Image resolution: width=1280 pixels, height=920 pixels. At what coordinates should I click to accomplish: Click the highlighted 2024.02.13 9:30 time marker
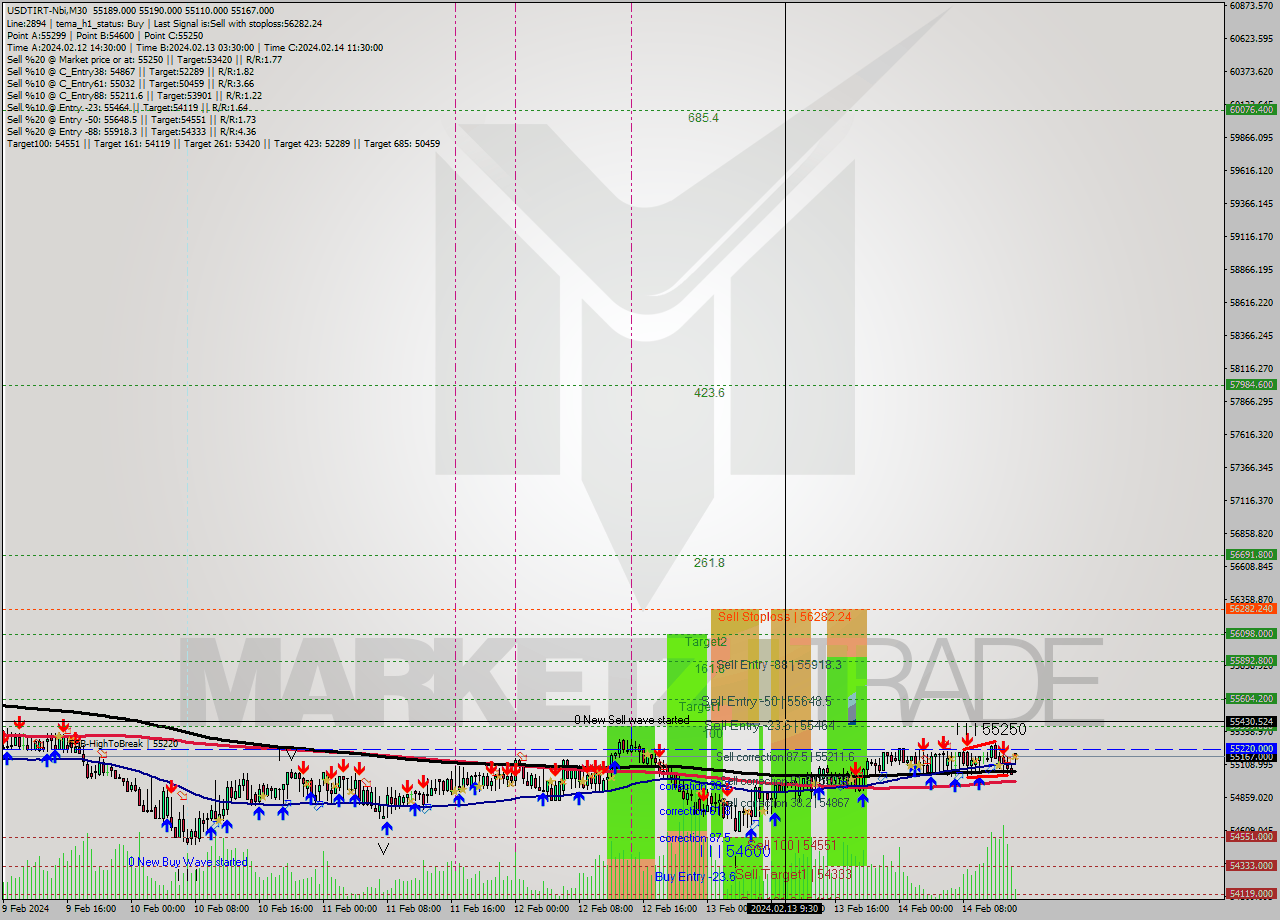[x=785, y=909]
